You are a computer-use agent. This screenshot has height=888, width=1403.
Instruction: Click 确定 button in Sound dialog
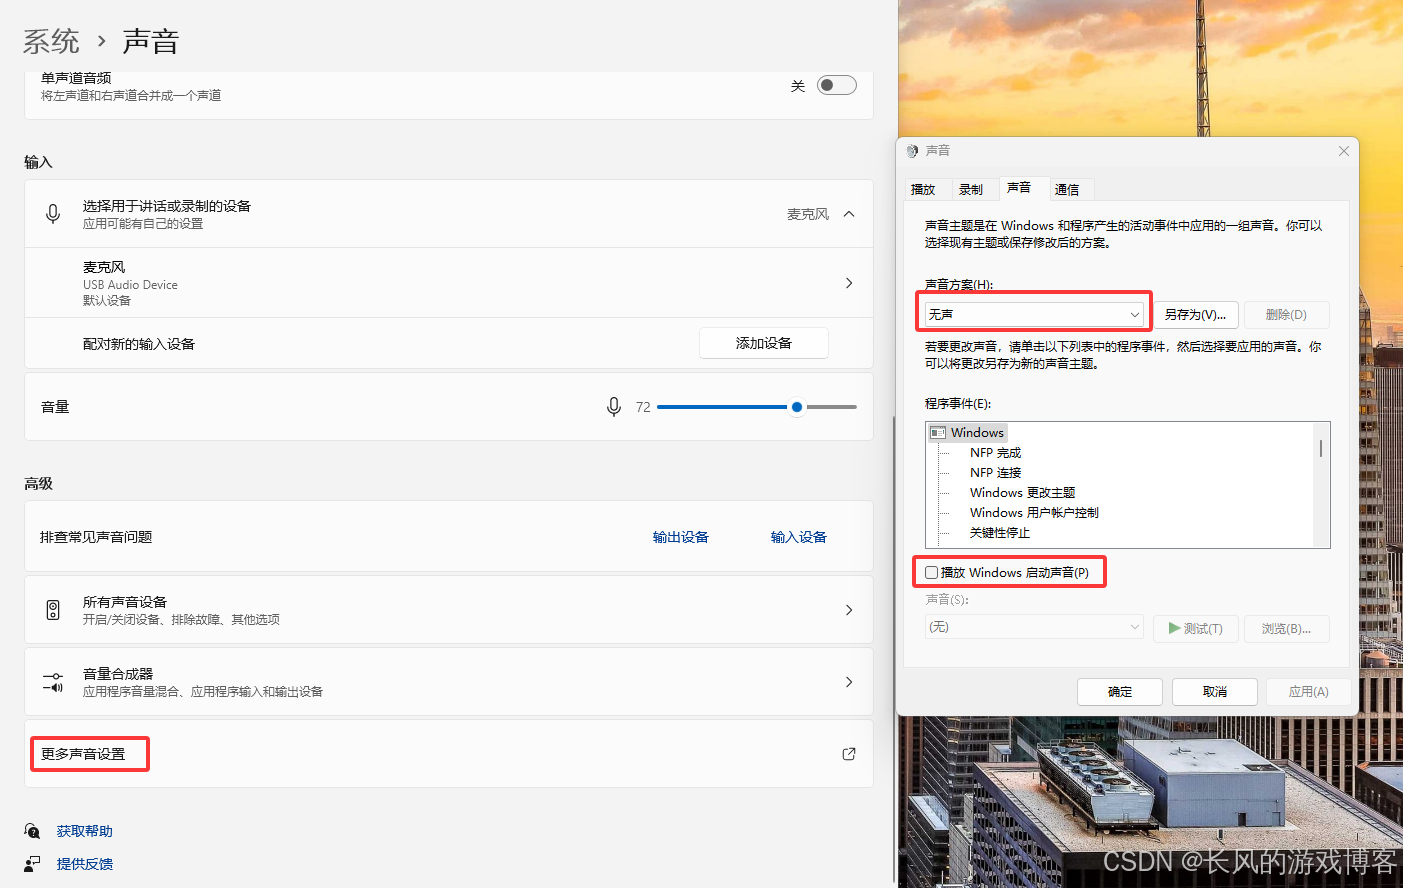click(1120, 692)
